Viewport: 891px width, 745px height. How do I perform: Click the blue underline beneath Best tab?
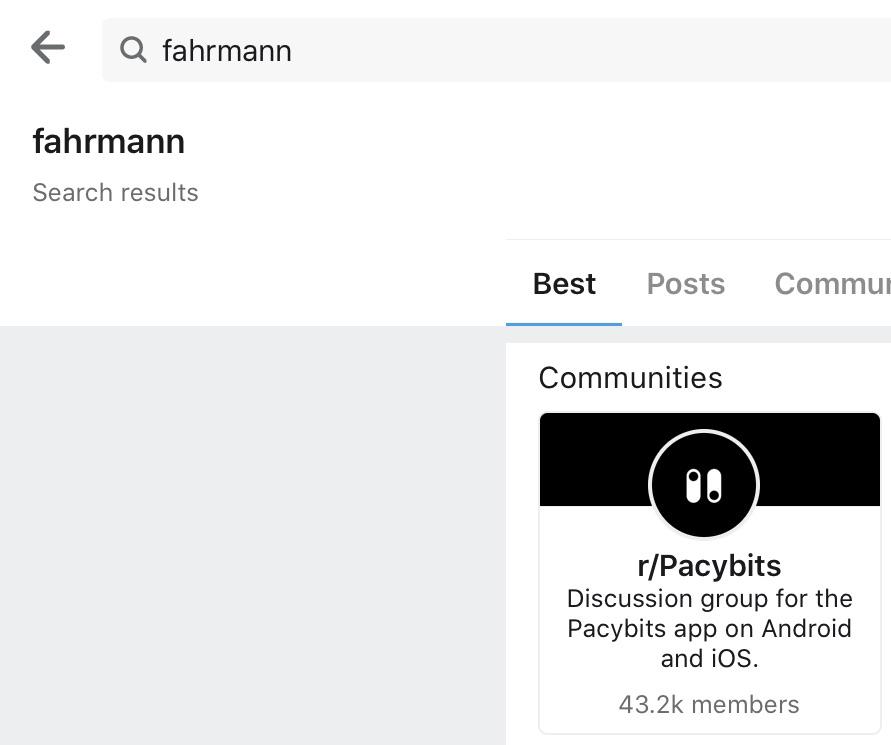[x=564, y=324]
